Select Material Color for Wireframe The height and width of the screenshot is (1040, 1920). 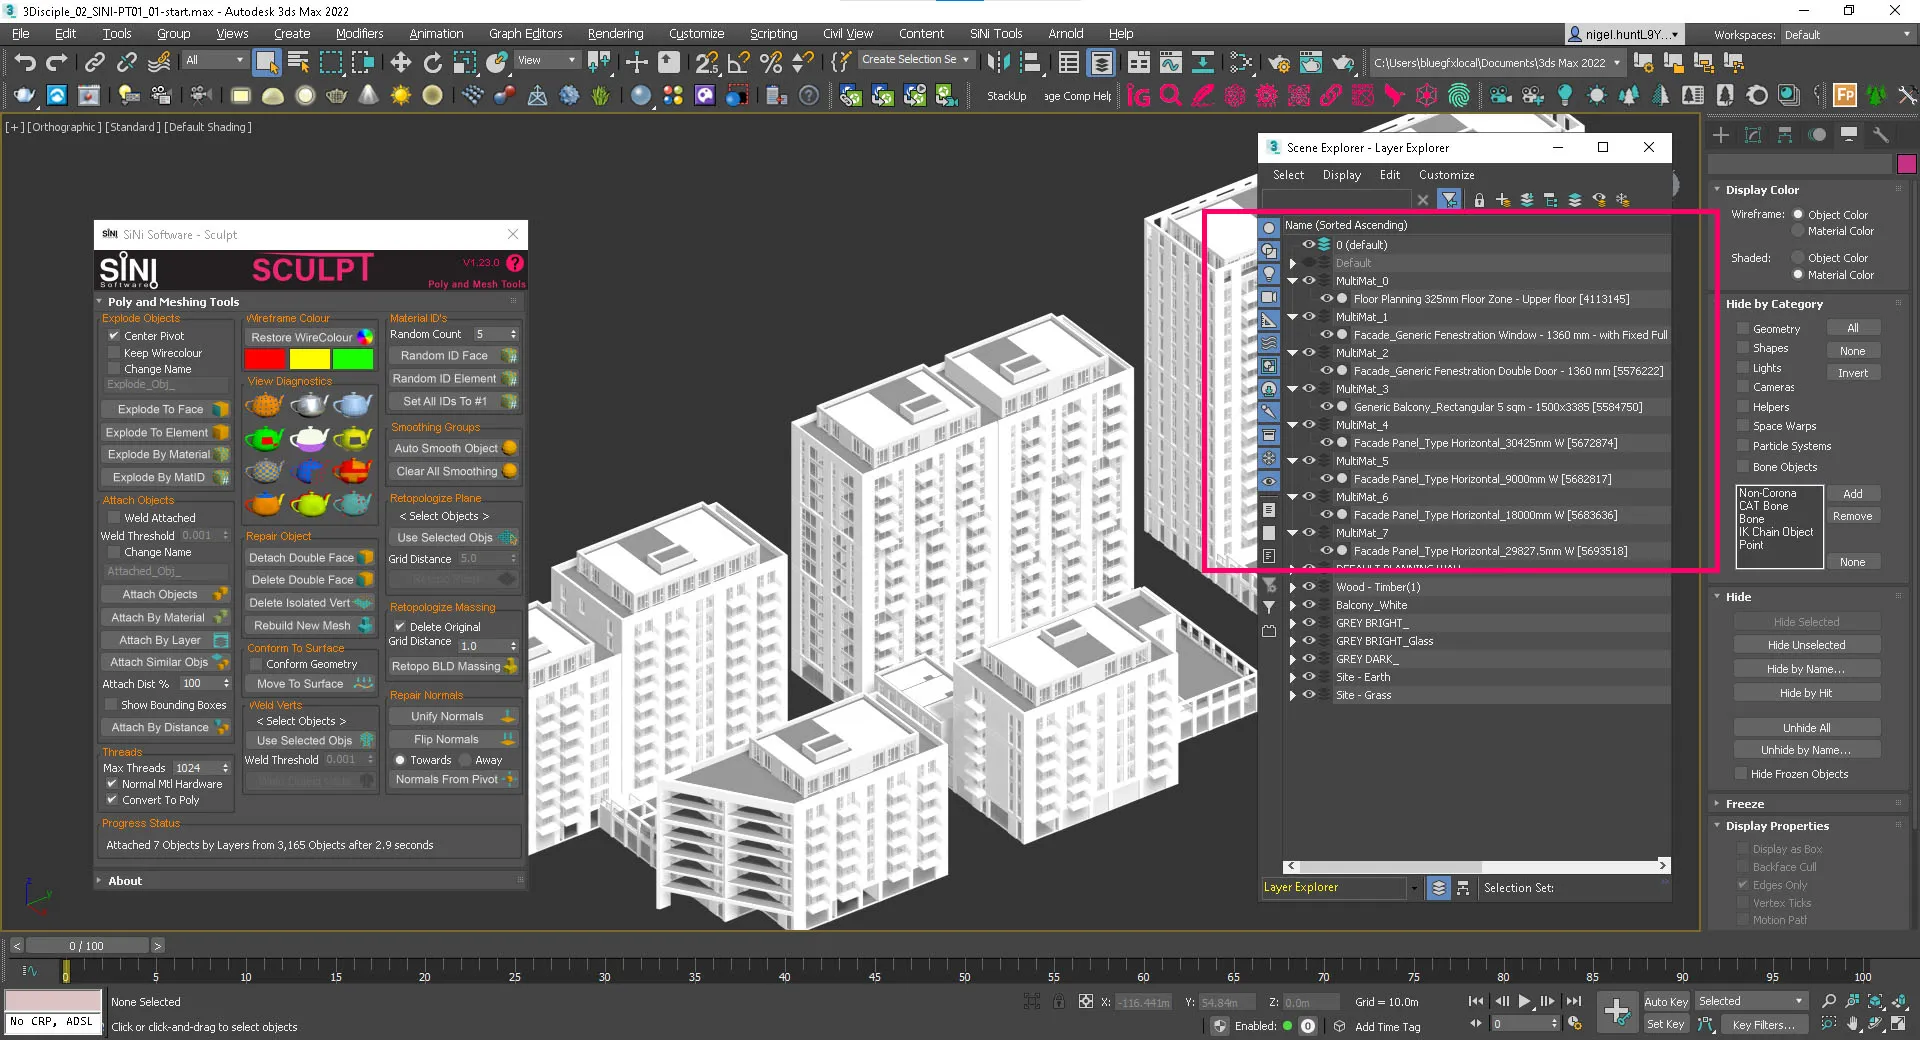click(x=1798, y=231)
